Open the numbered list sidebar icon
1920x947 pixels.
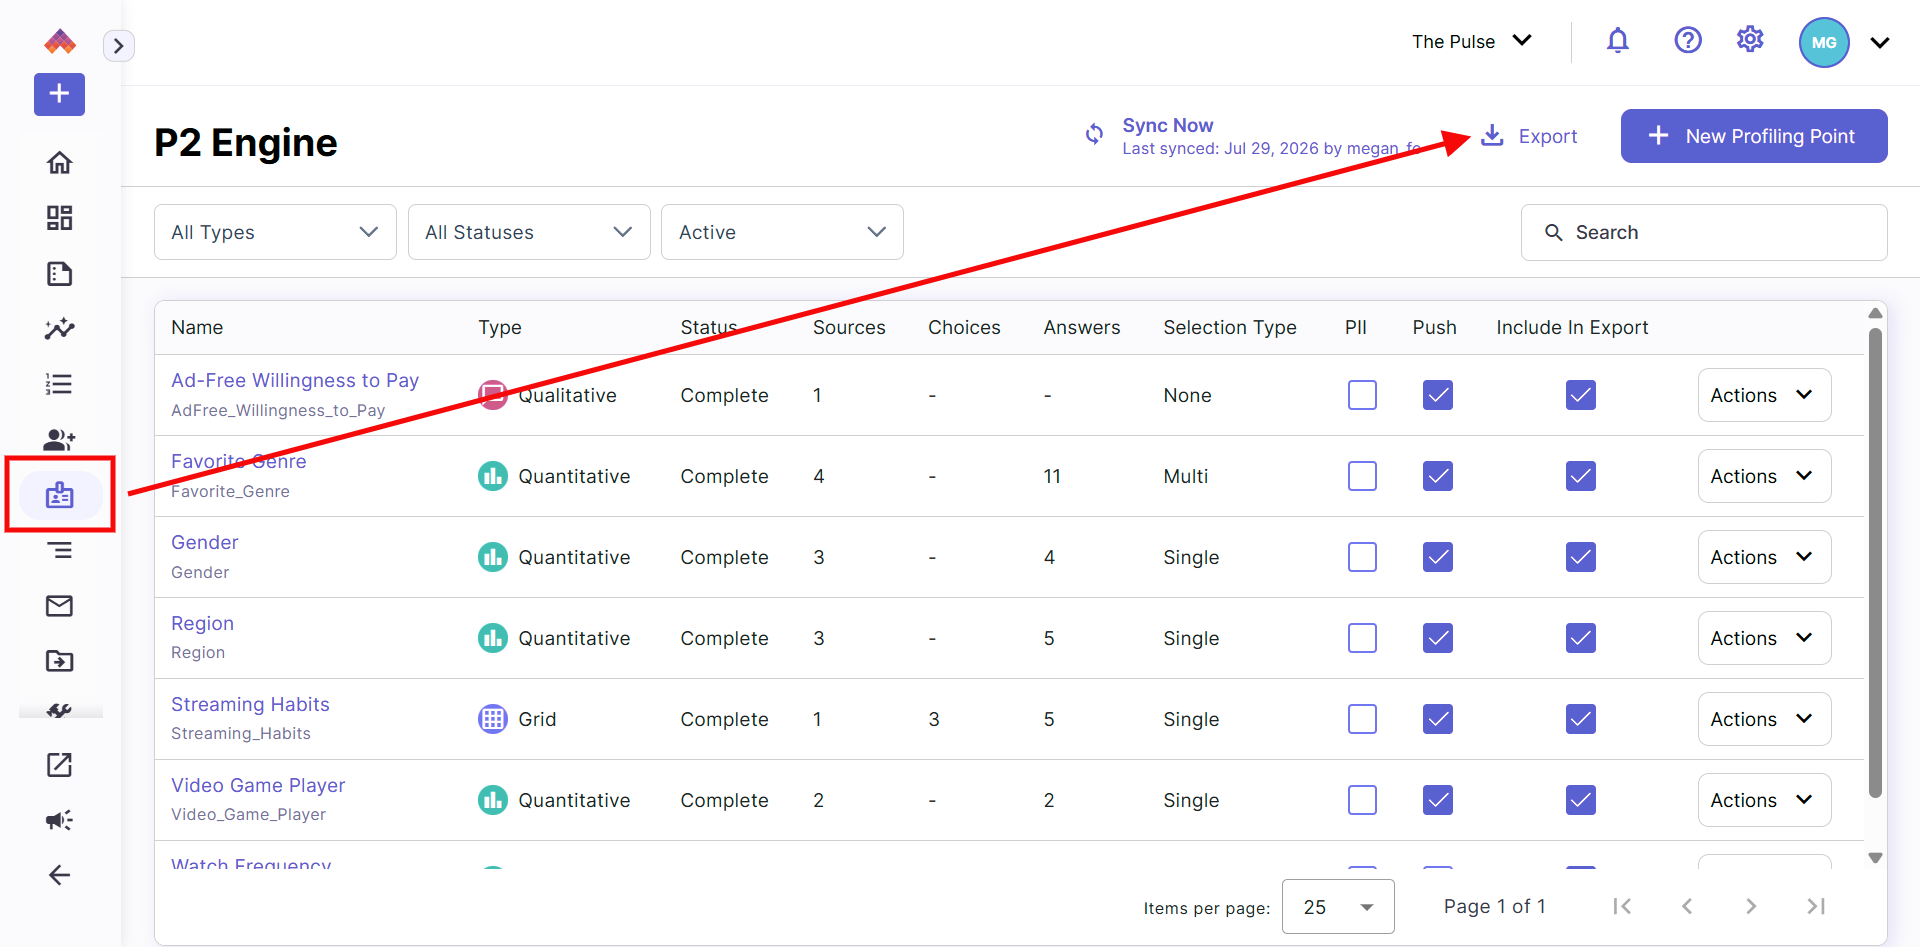(60, 384)
